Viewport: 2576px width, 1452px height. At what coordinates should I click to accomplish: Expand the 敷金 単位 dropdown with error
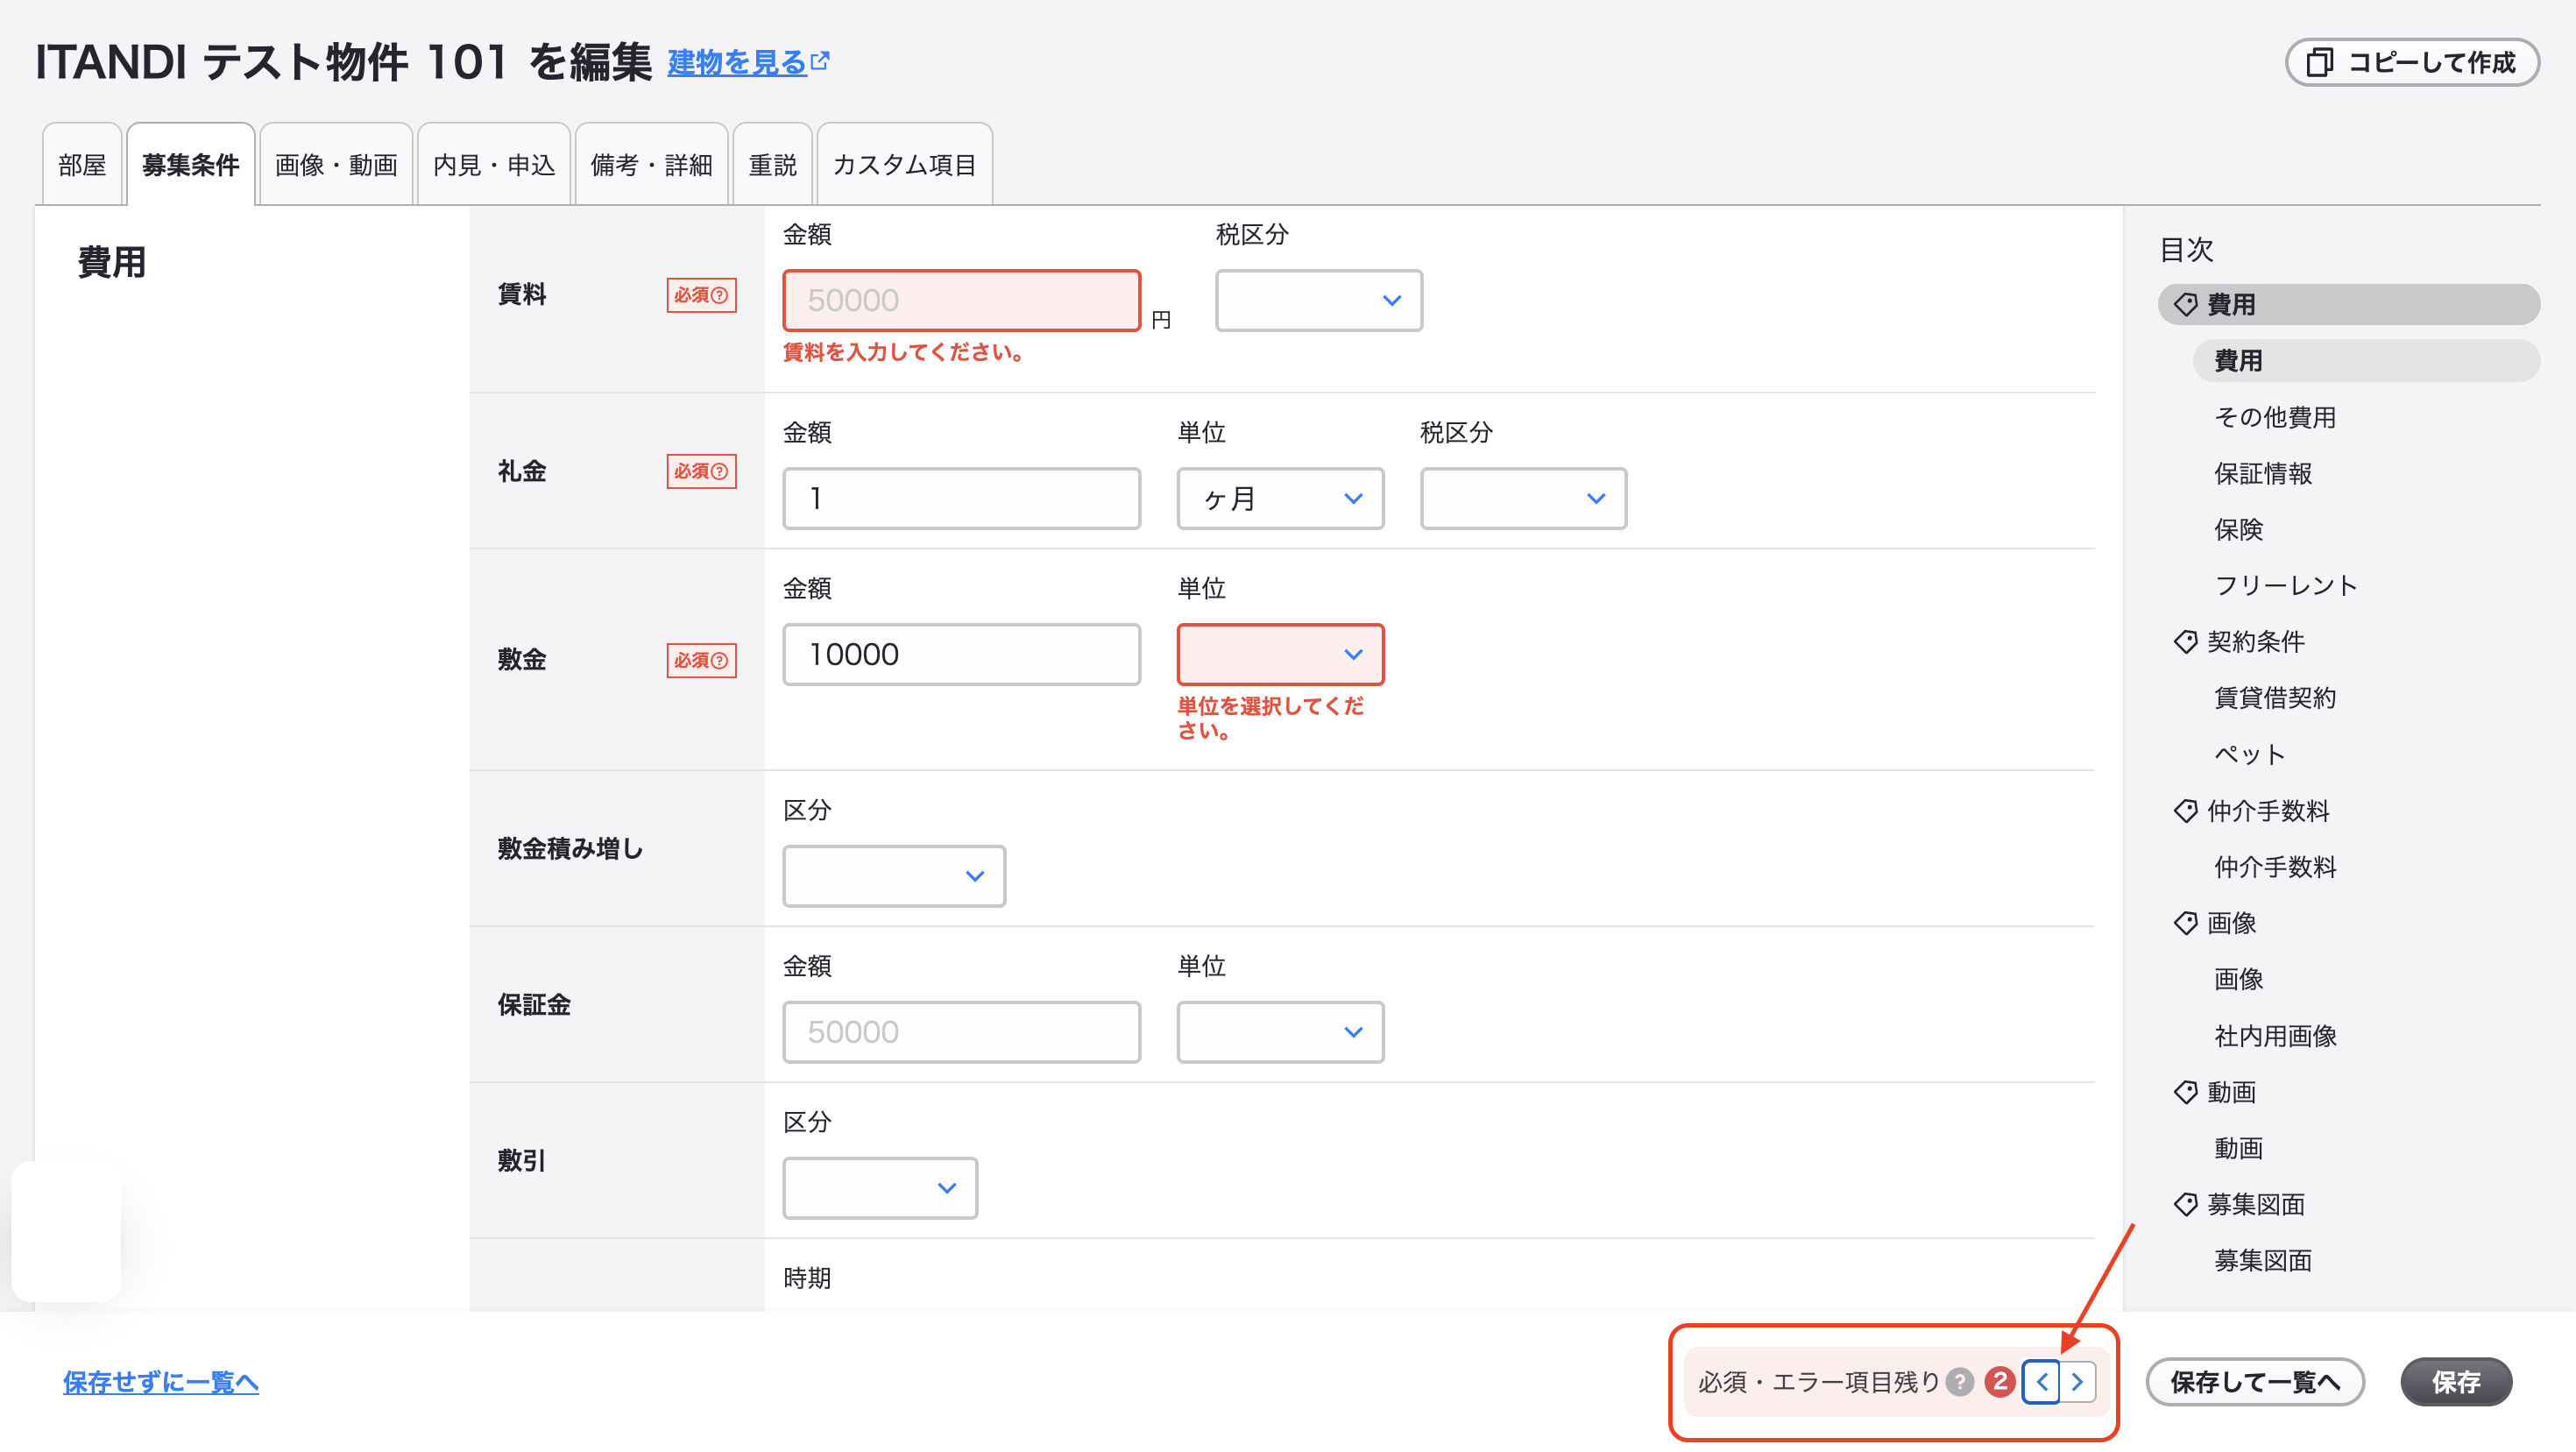[1280, 654]
